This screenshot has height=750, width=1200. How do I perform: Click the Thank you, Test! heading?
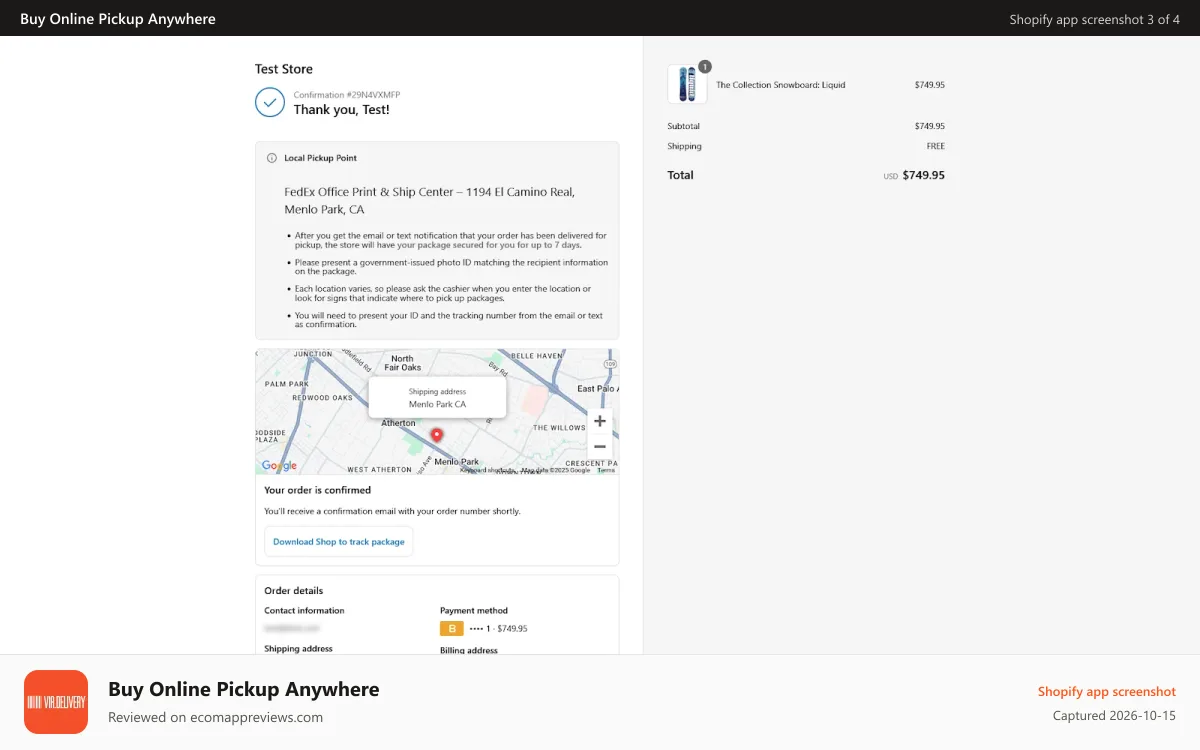pos(342,110)
